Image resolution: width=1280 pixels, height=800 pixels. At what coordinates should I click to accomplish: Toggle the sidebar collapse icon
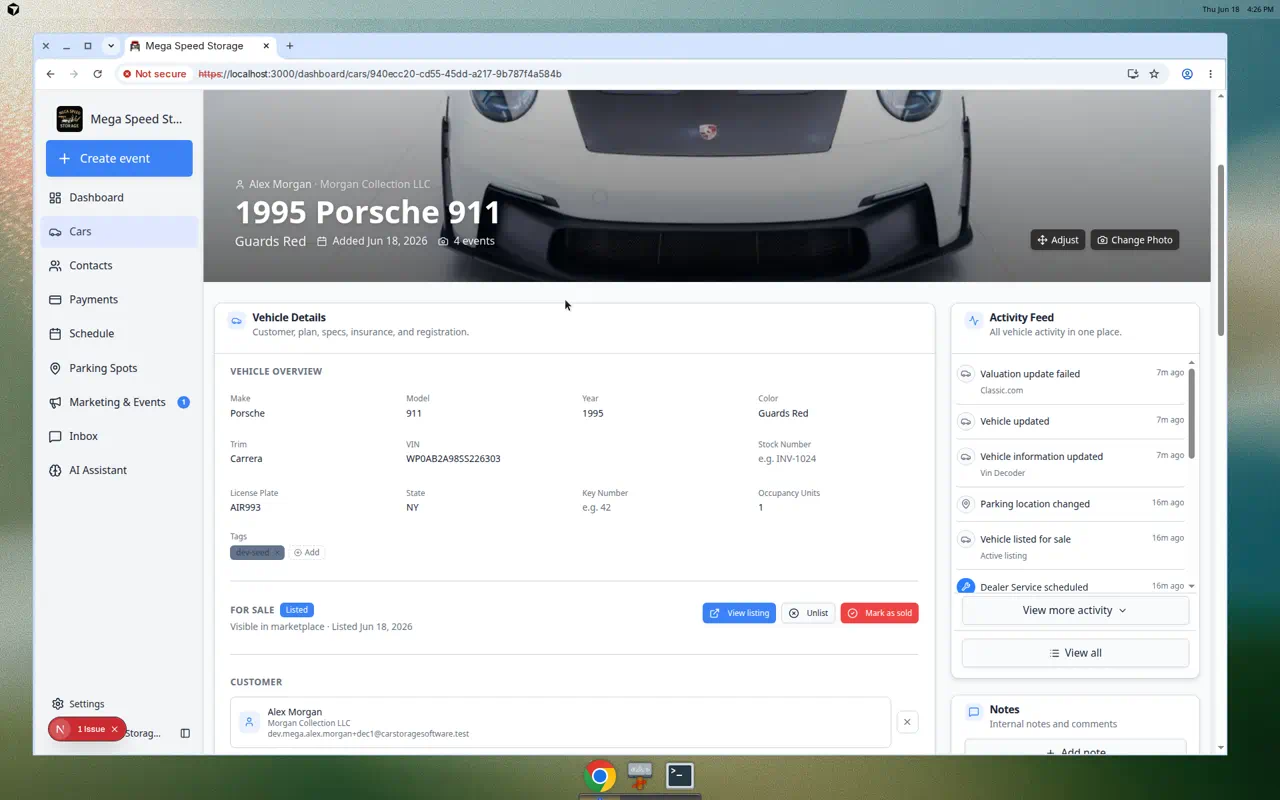click(x=185, y=733)
